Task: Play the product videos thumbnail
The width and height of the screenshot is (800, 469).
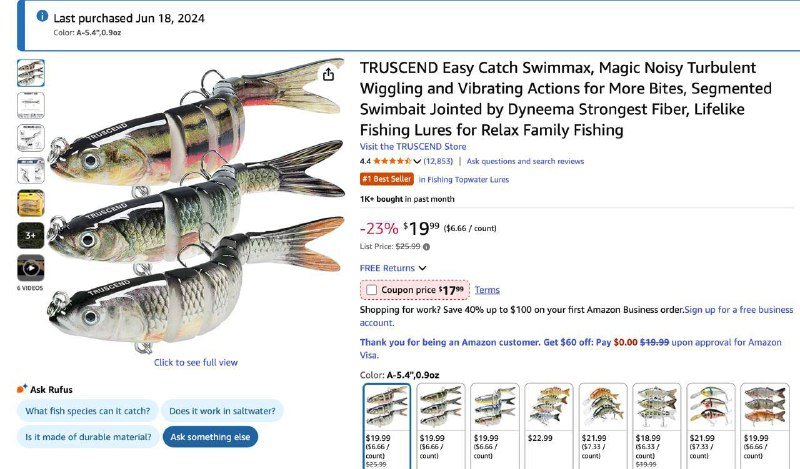Action: point(31,268)
